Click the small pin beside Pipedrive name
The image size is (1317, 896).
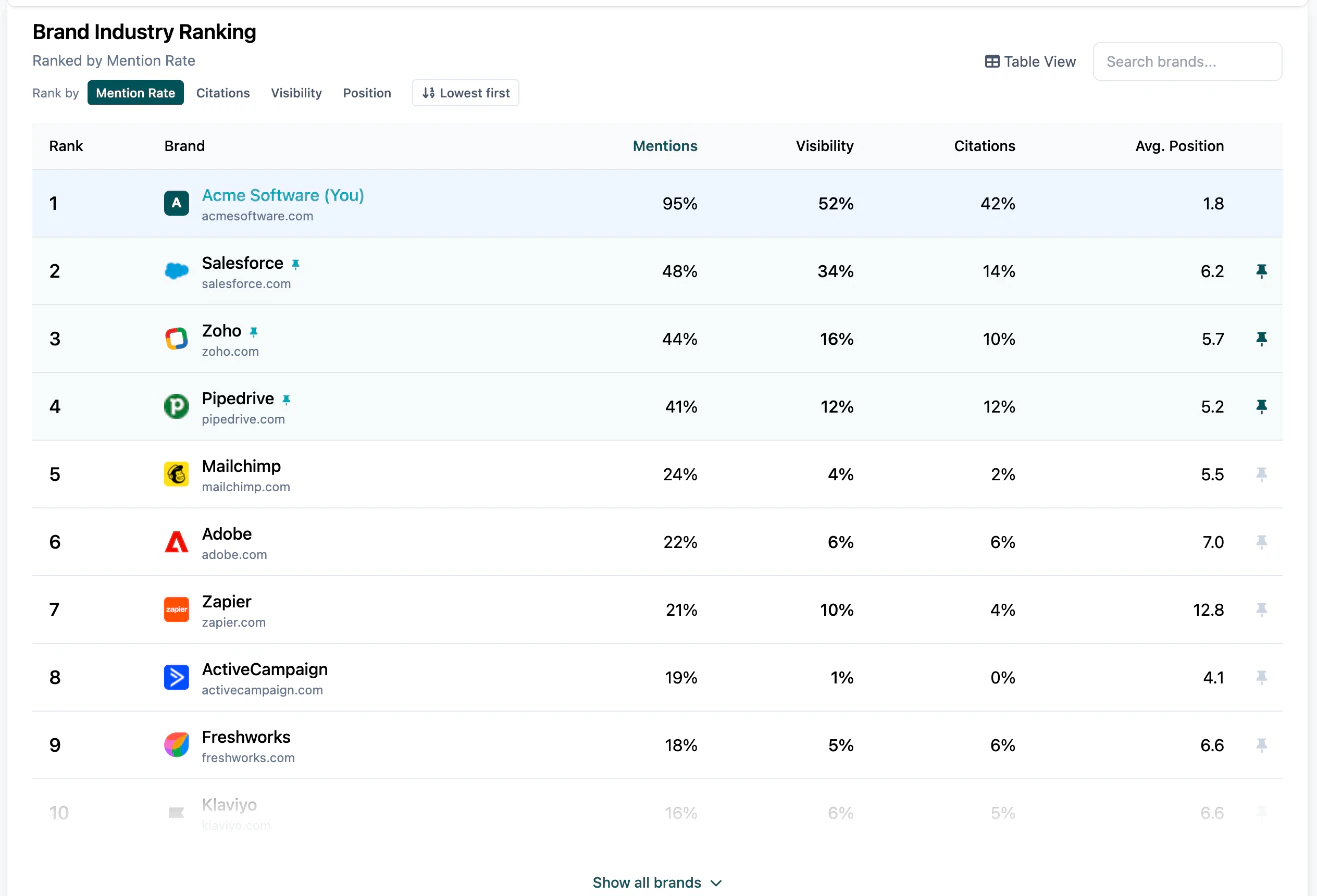point(287,400)
